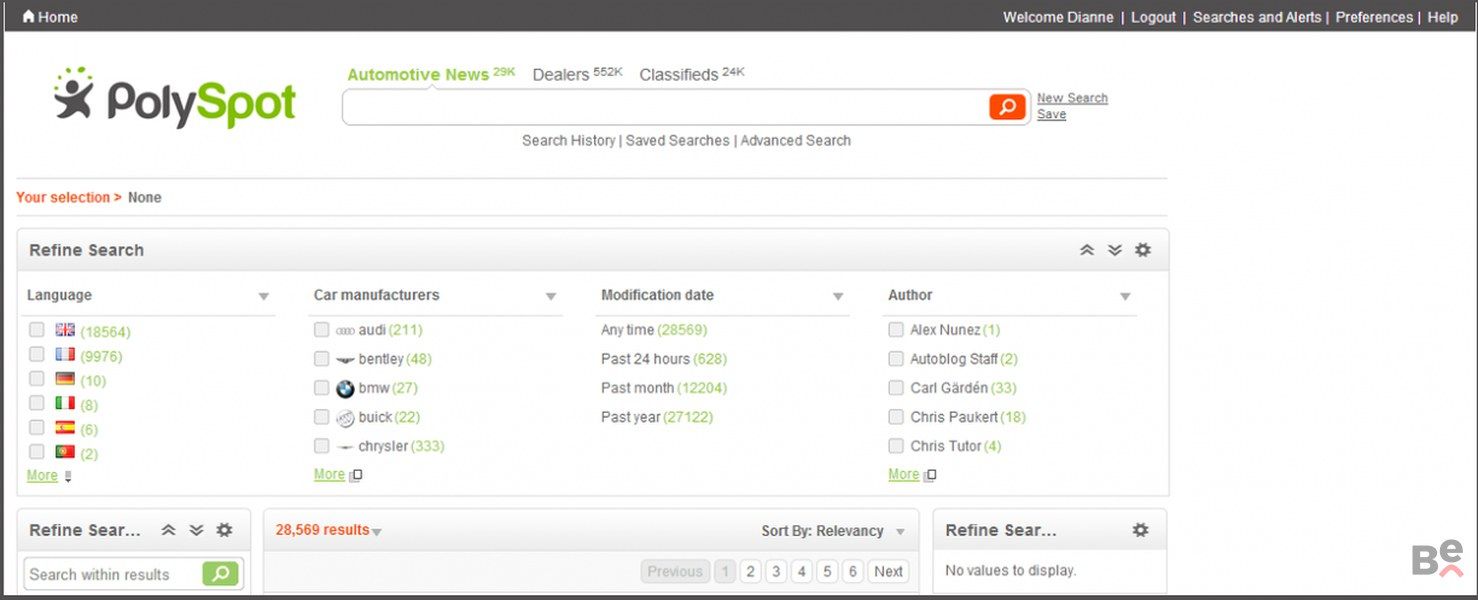Switch to the Classifieds tab
This screenshot has width=1478, height=600.
pyautogui.click(x=678, y=75)
